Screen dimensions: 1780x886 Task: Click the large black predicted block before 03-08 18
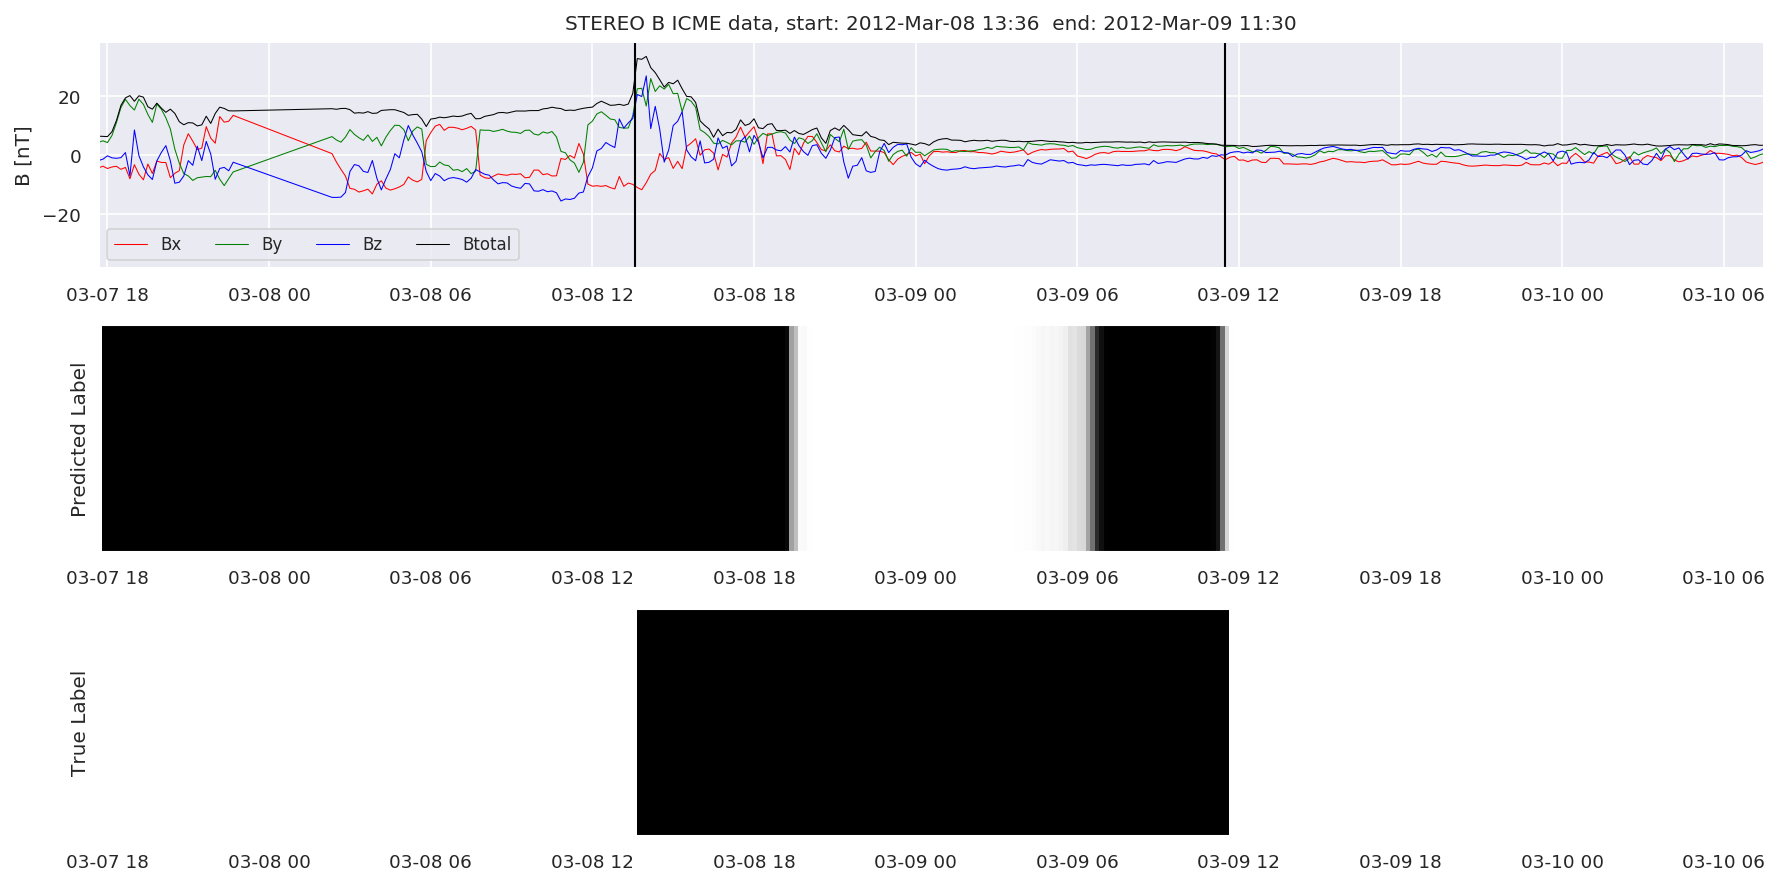click(446, 438)
